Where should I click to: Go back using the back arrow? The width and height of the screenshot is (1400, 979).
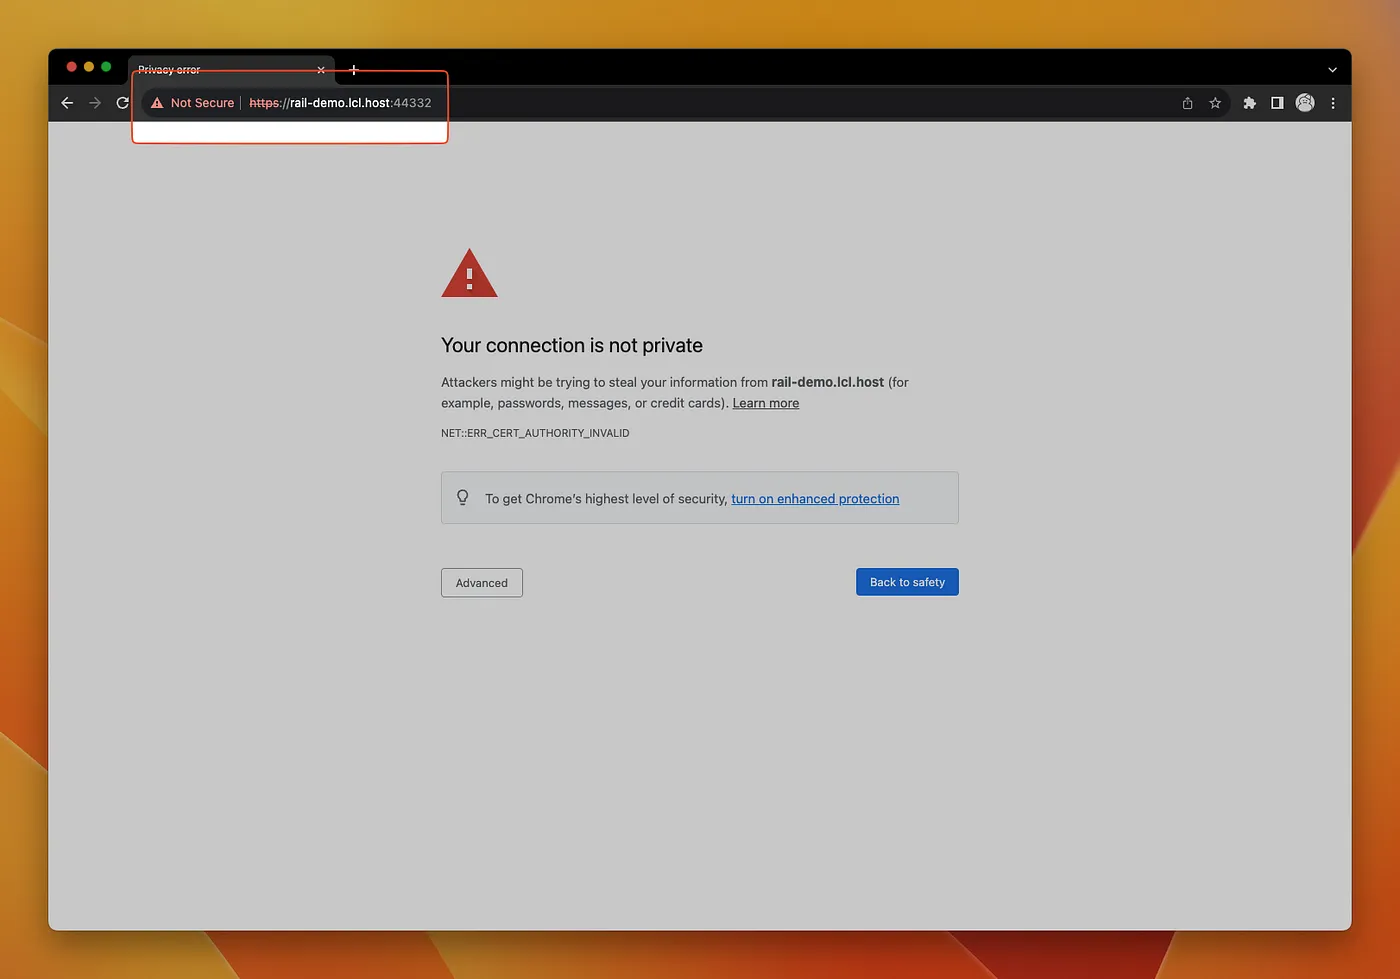[67, 102]
